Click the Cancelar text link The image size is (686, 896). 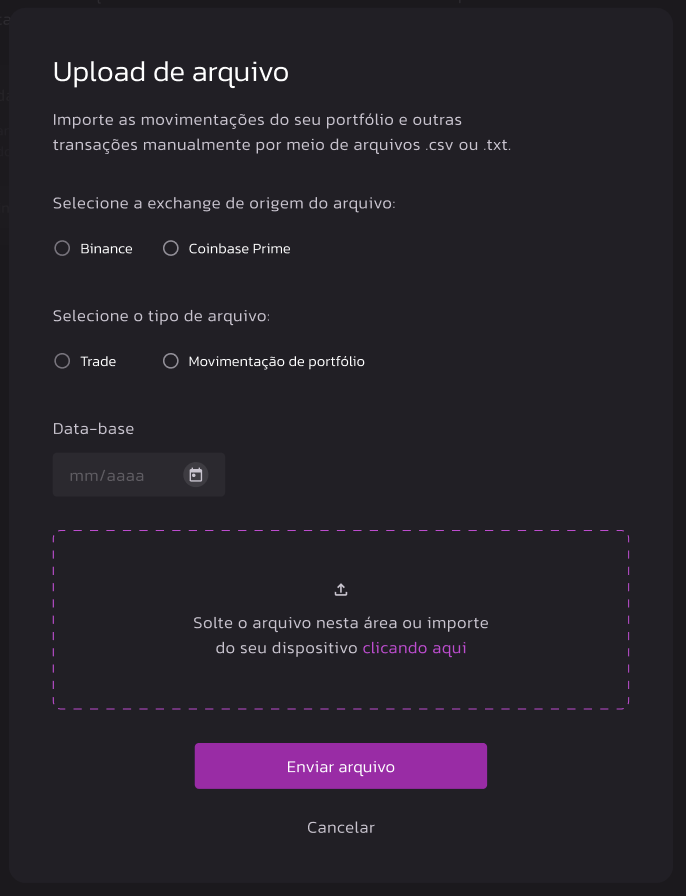340,827
